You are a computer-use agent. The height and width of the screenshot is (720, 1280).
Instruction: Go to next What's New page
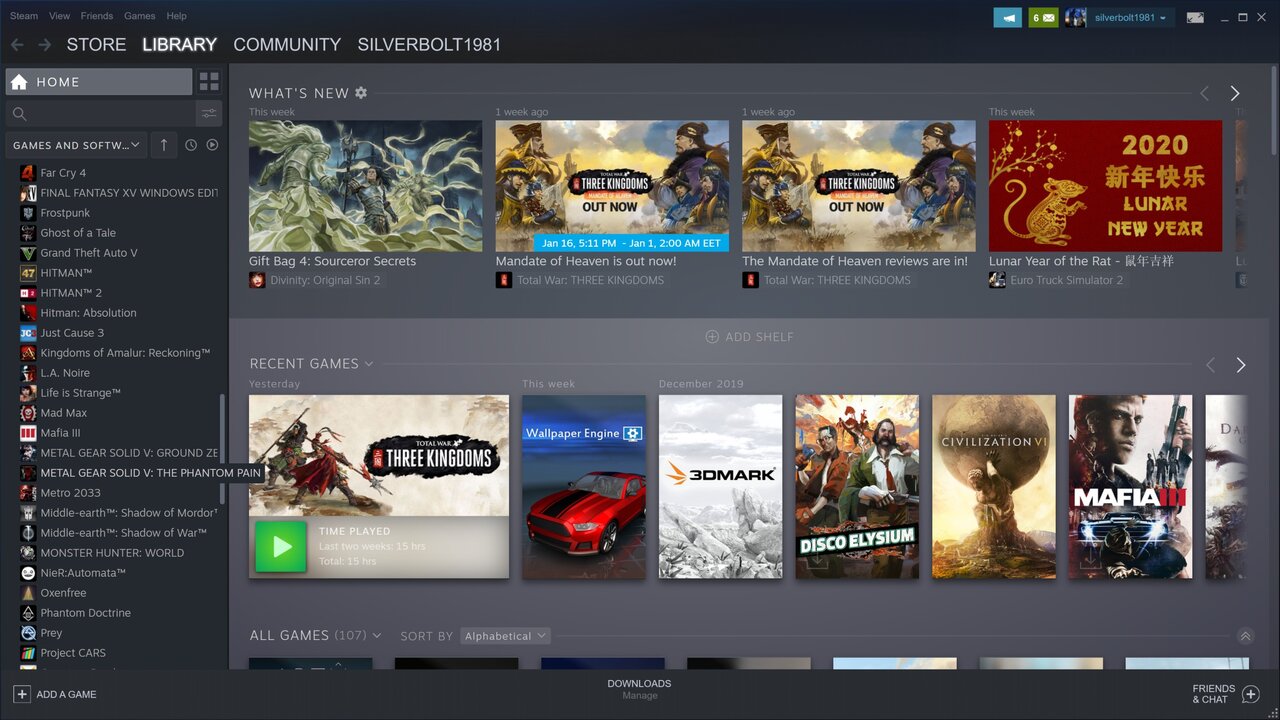pyautogui.click(x=1235, y=93)
